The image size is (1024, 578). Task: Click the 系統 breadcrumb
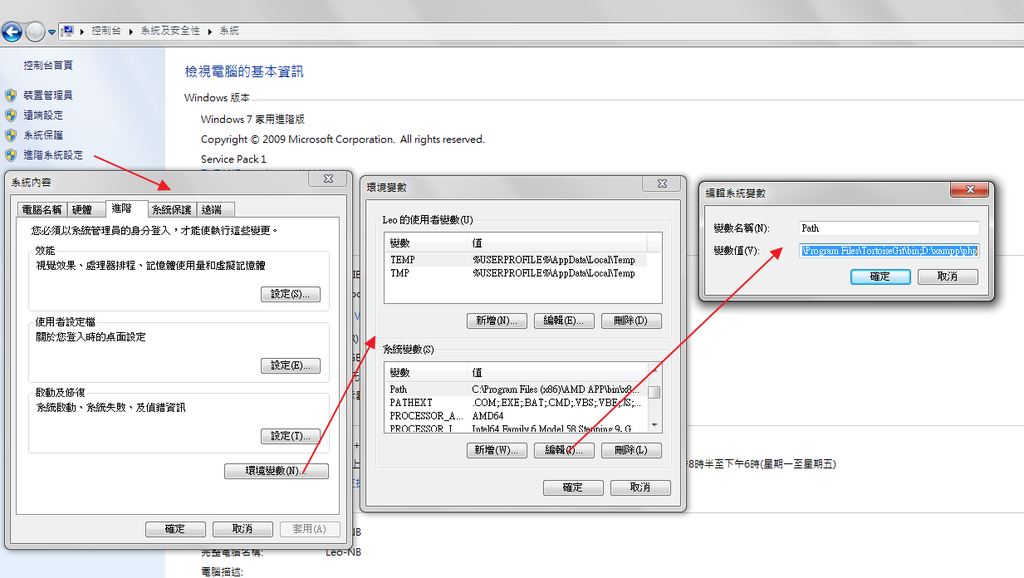[229, 31]
